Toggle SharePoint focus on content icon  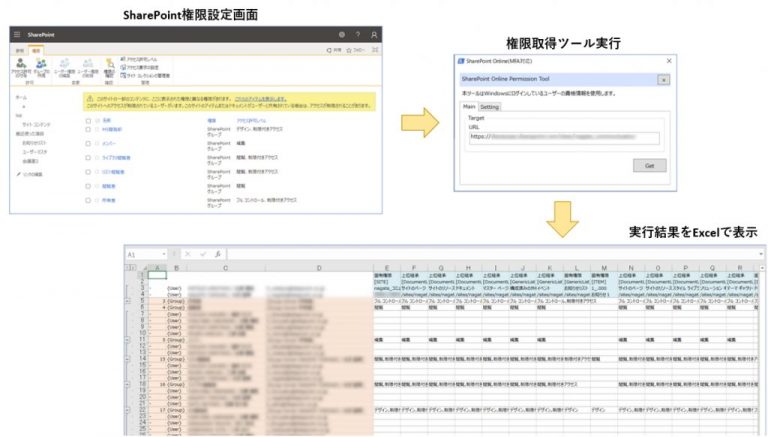pos(375,50)
